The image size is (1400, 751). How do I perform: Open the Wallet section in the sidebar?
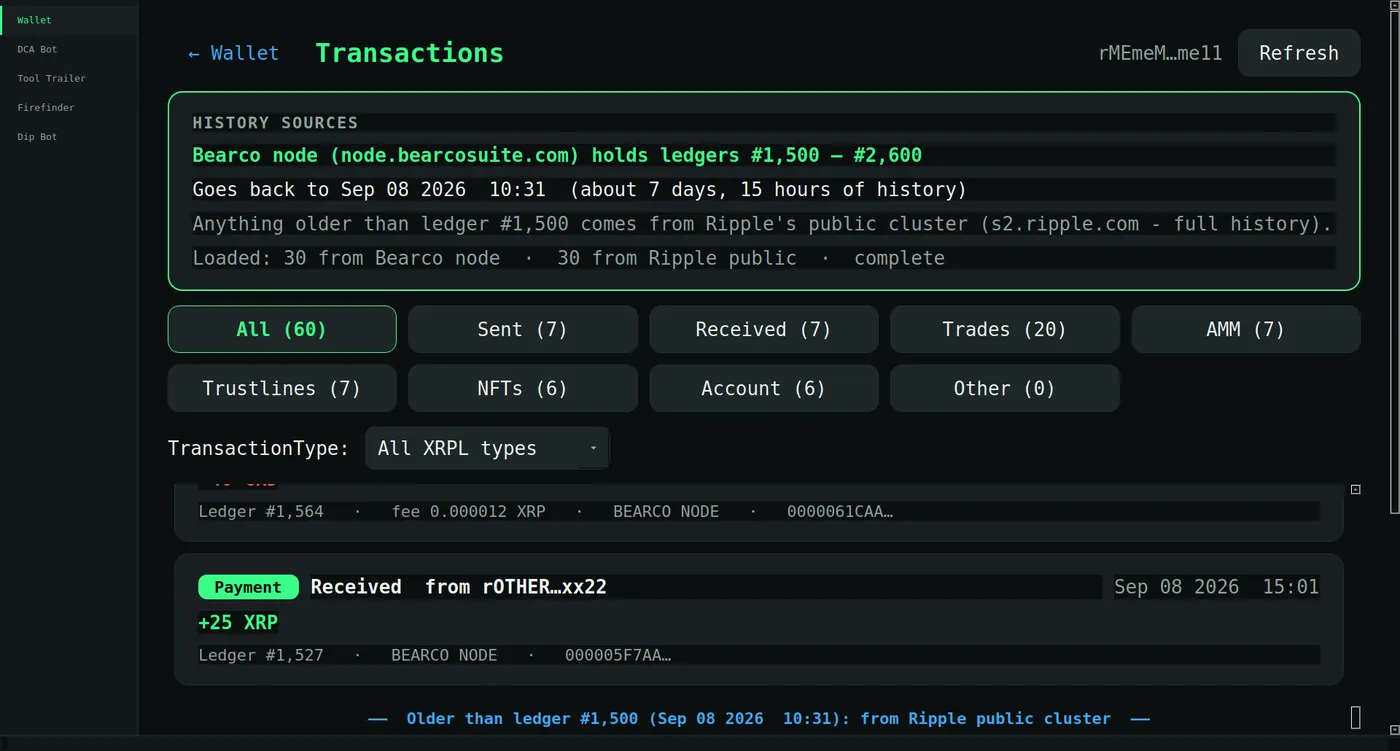[x=69, y=20]
